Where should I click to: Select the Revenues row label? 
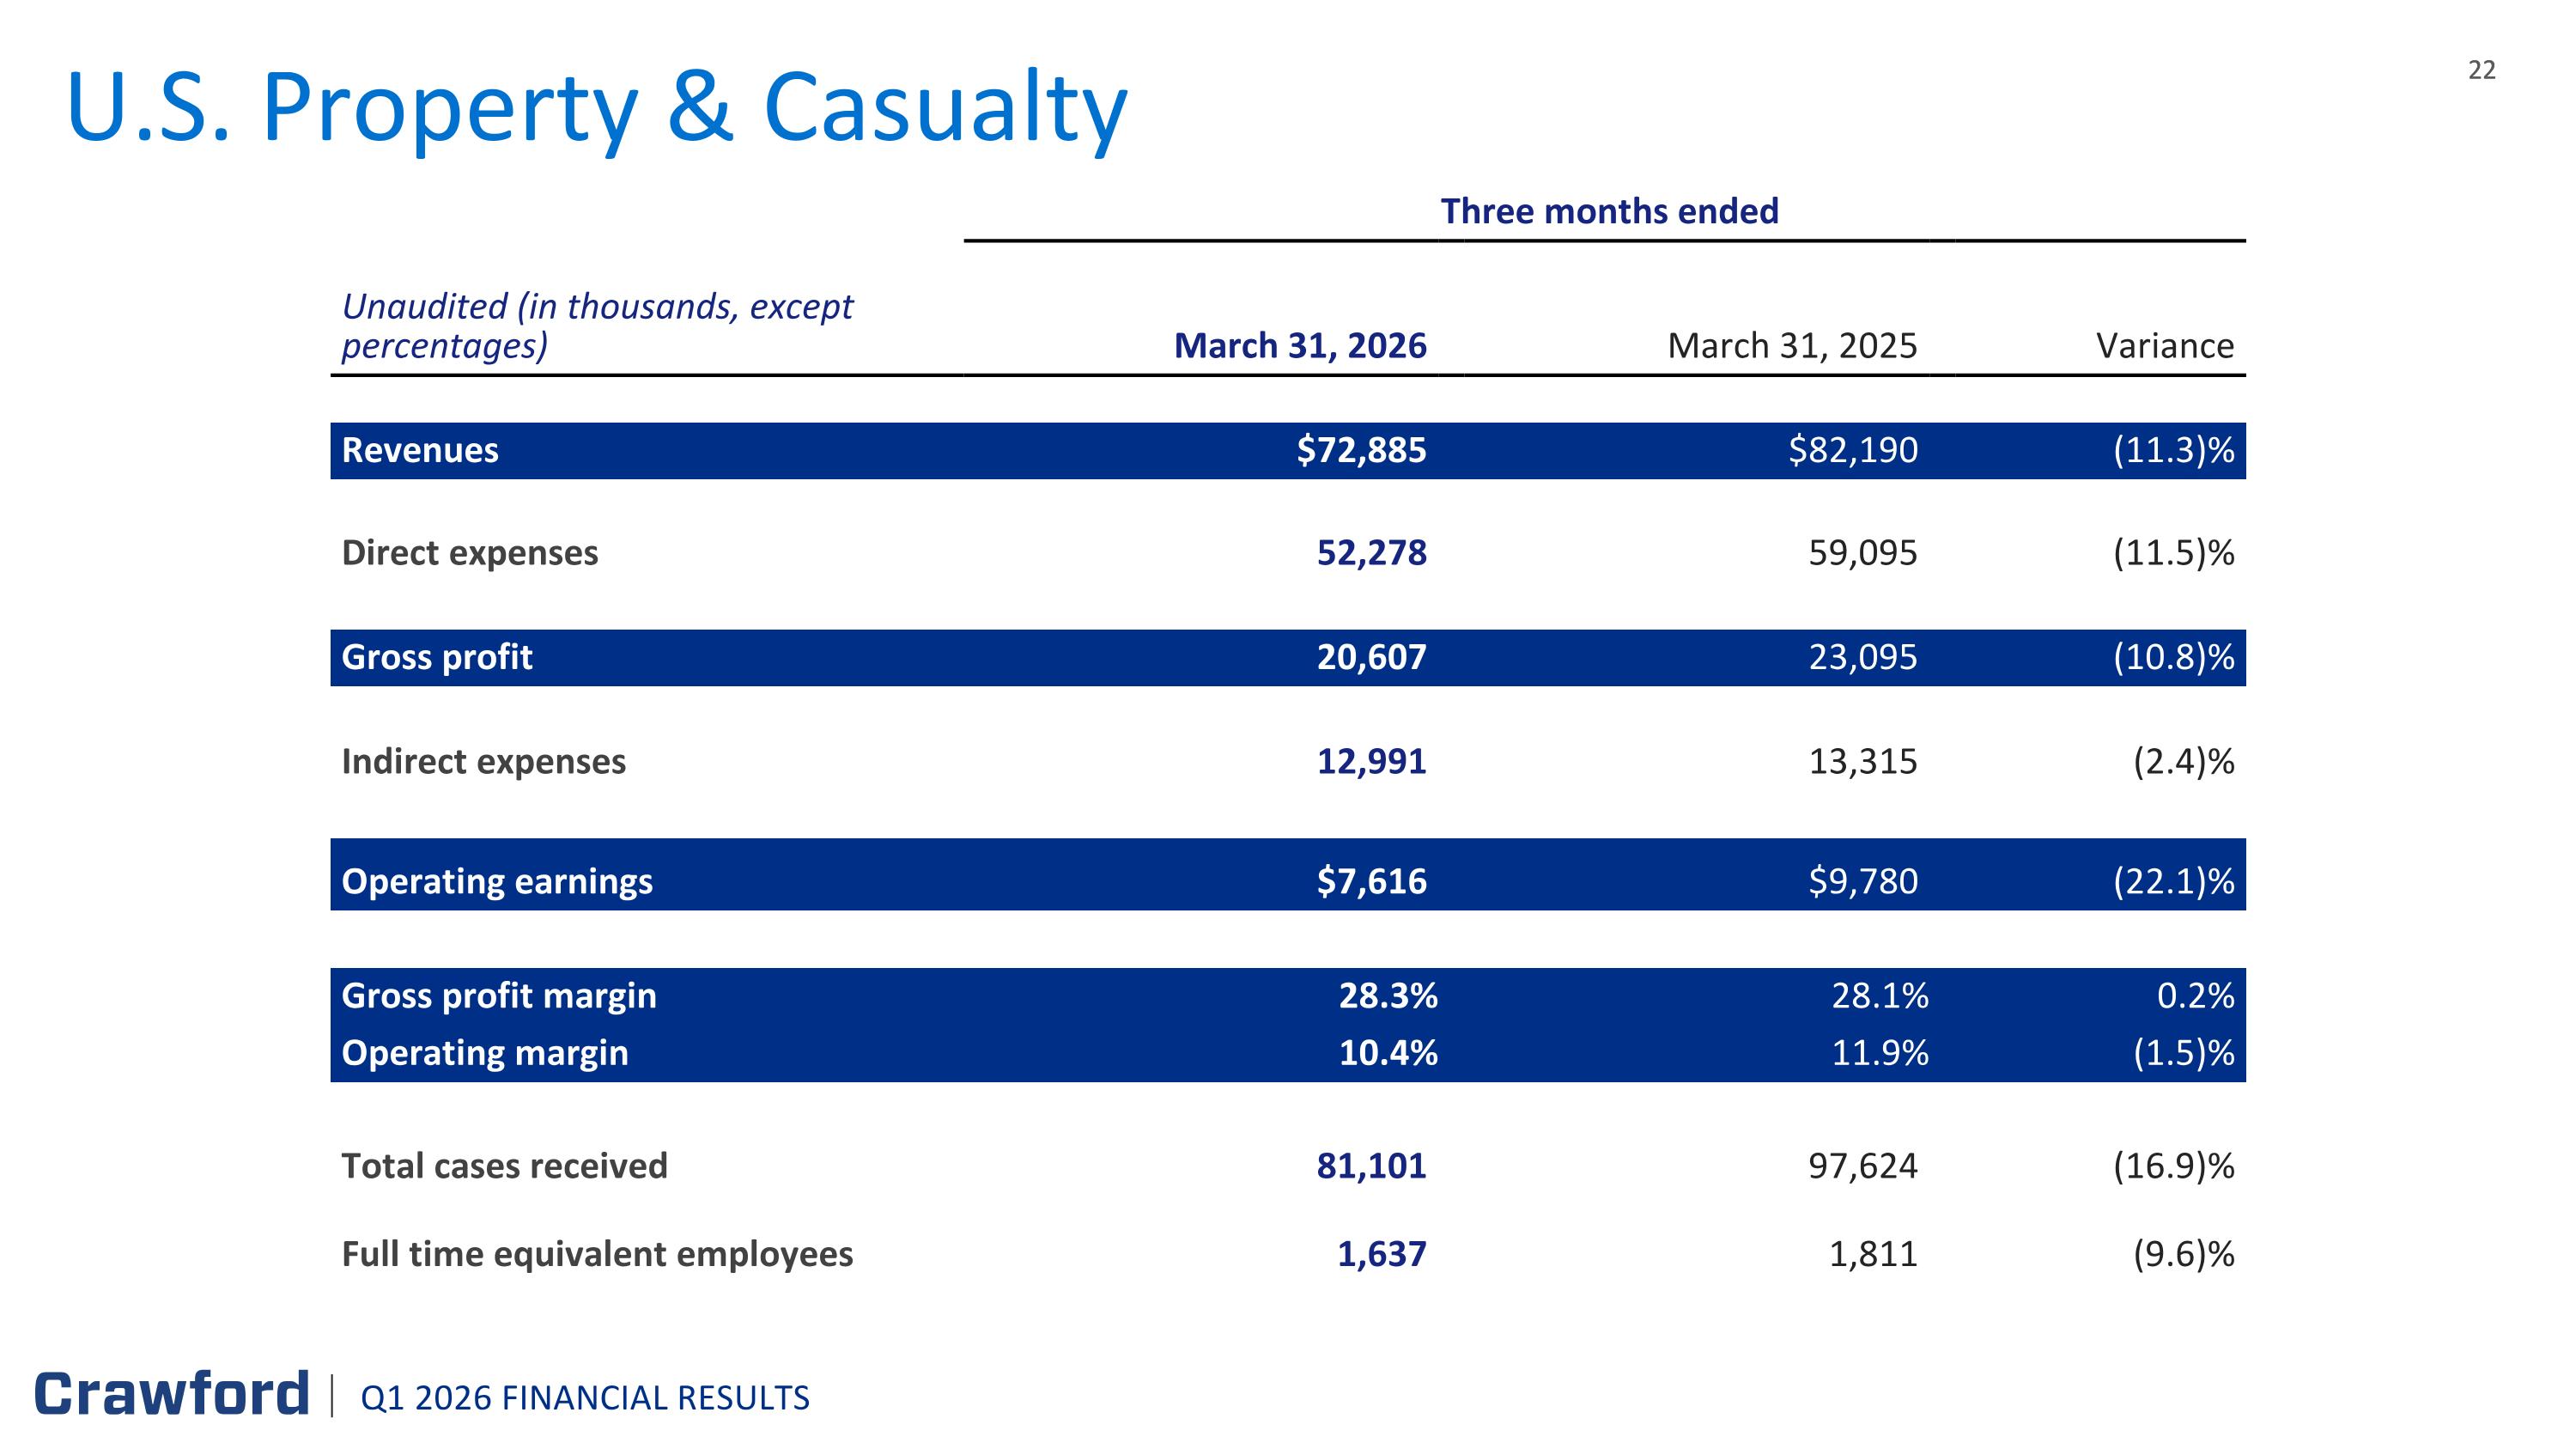[x=420, y=450]
